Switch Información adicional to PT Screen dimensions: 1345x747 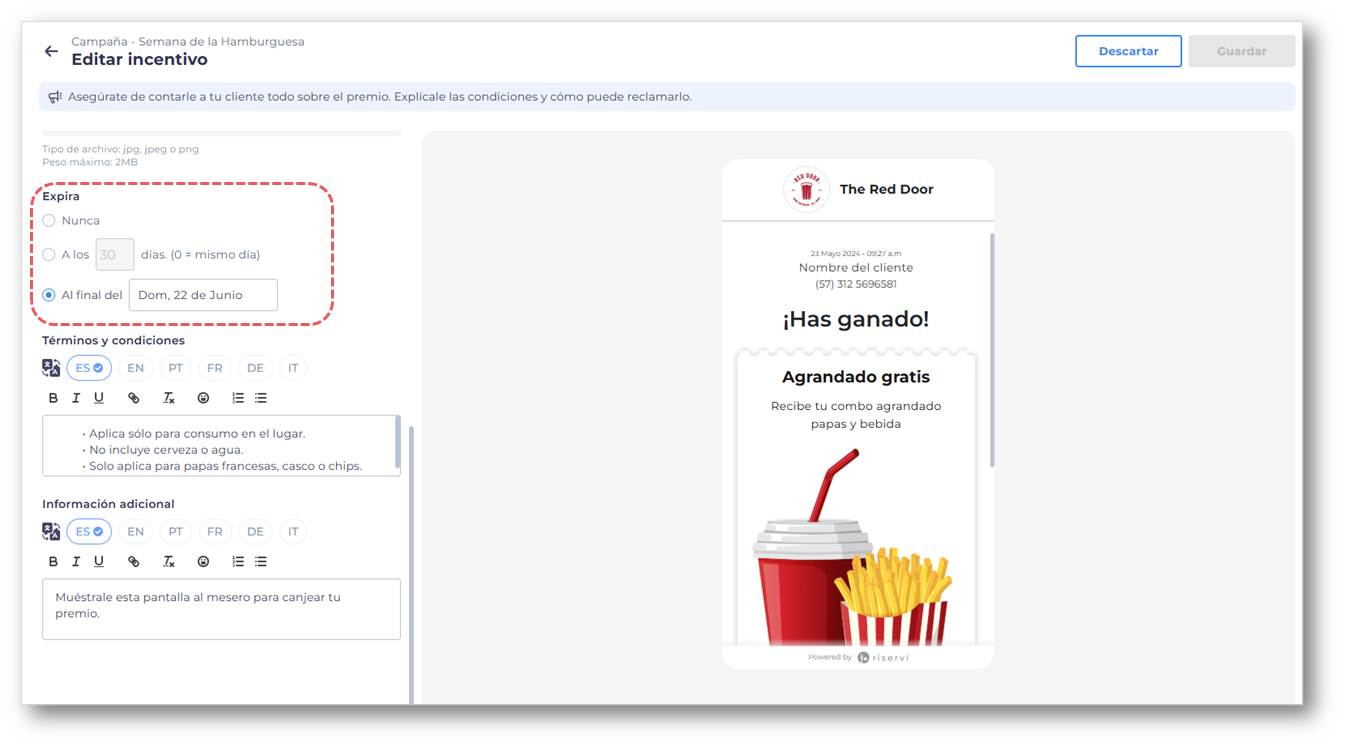tap(176, 532)
